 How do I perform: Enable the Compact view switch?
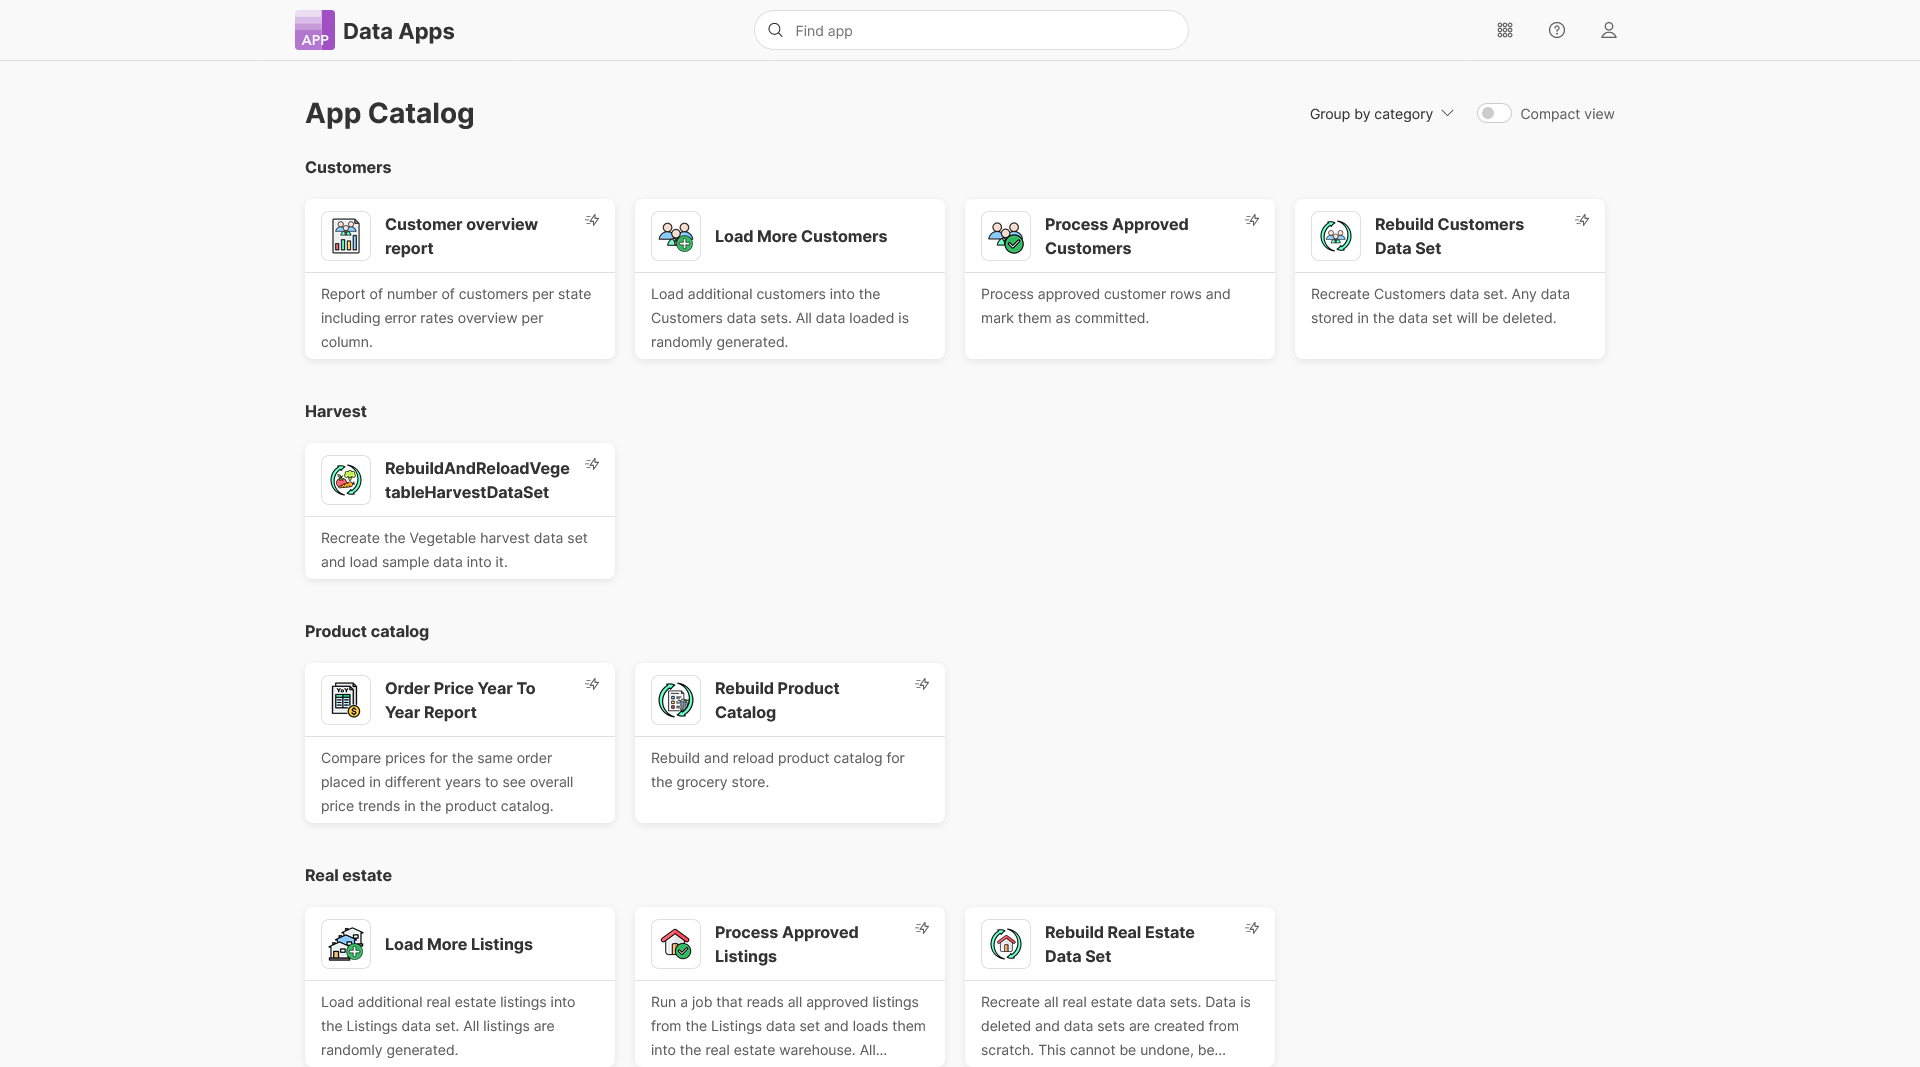coord(1494,113)
